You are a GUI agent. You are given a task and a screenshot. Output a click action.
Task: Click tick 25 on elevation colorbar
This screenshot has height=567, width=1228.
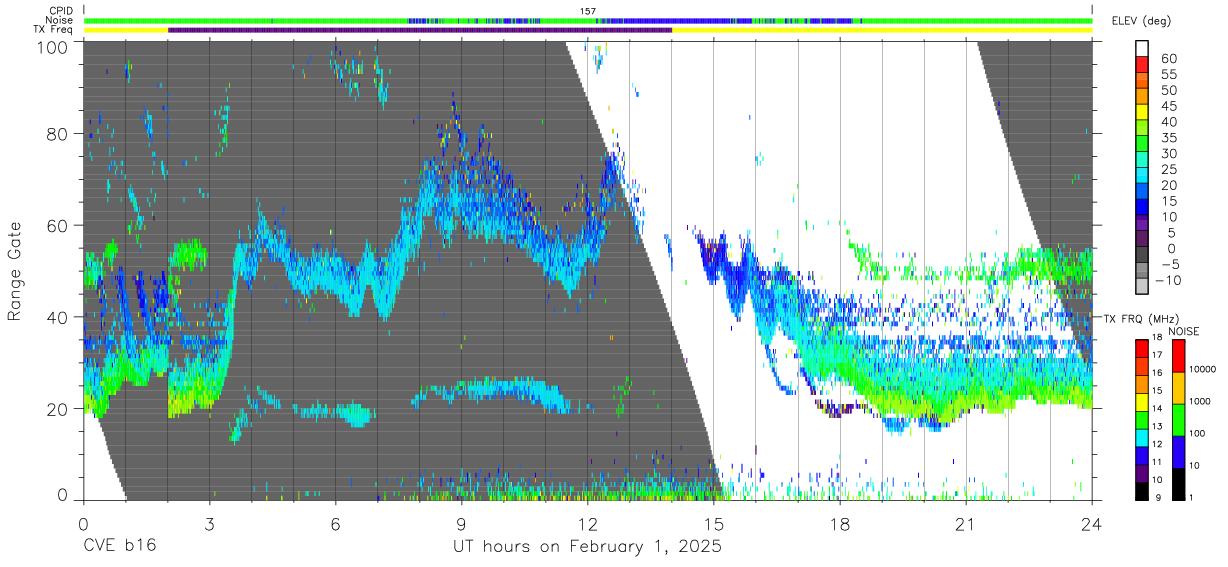(1167, 170)
